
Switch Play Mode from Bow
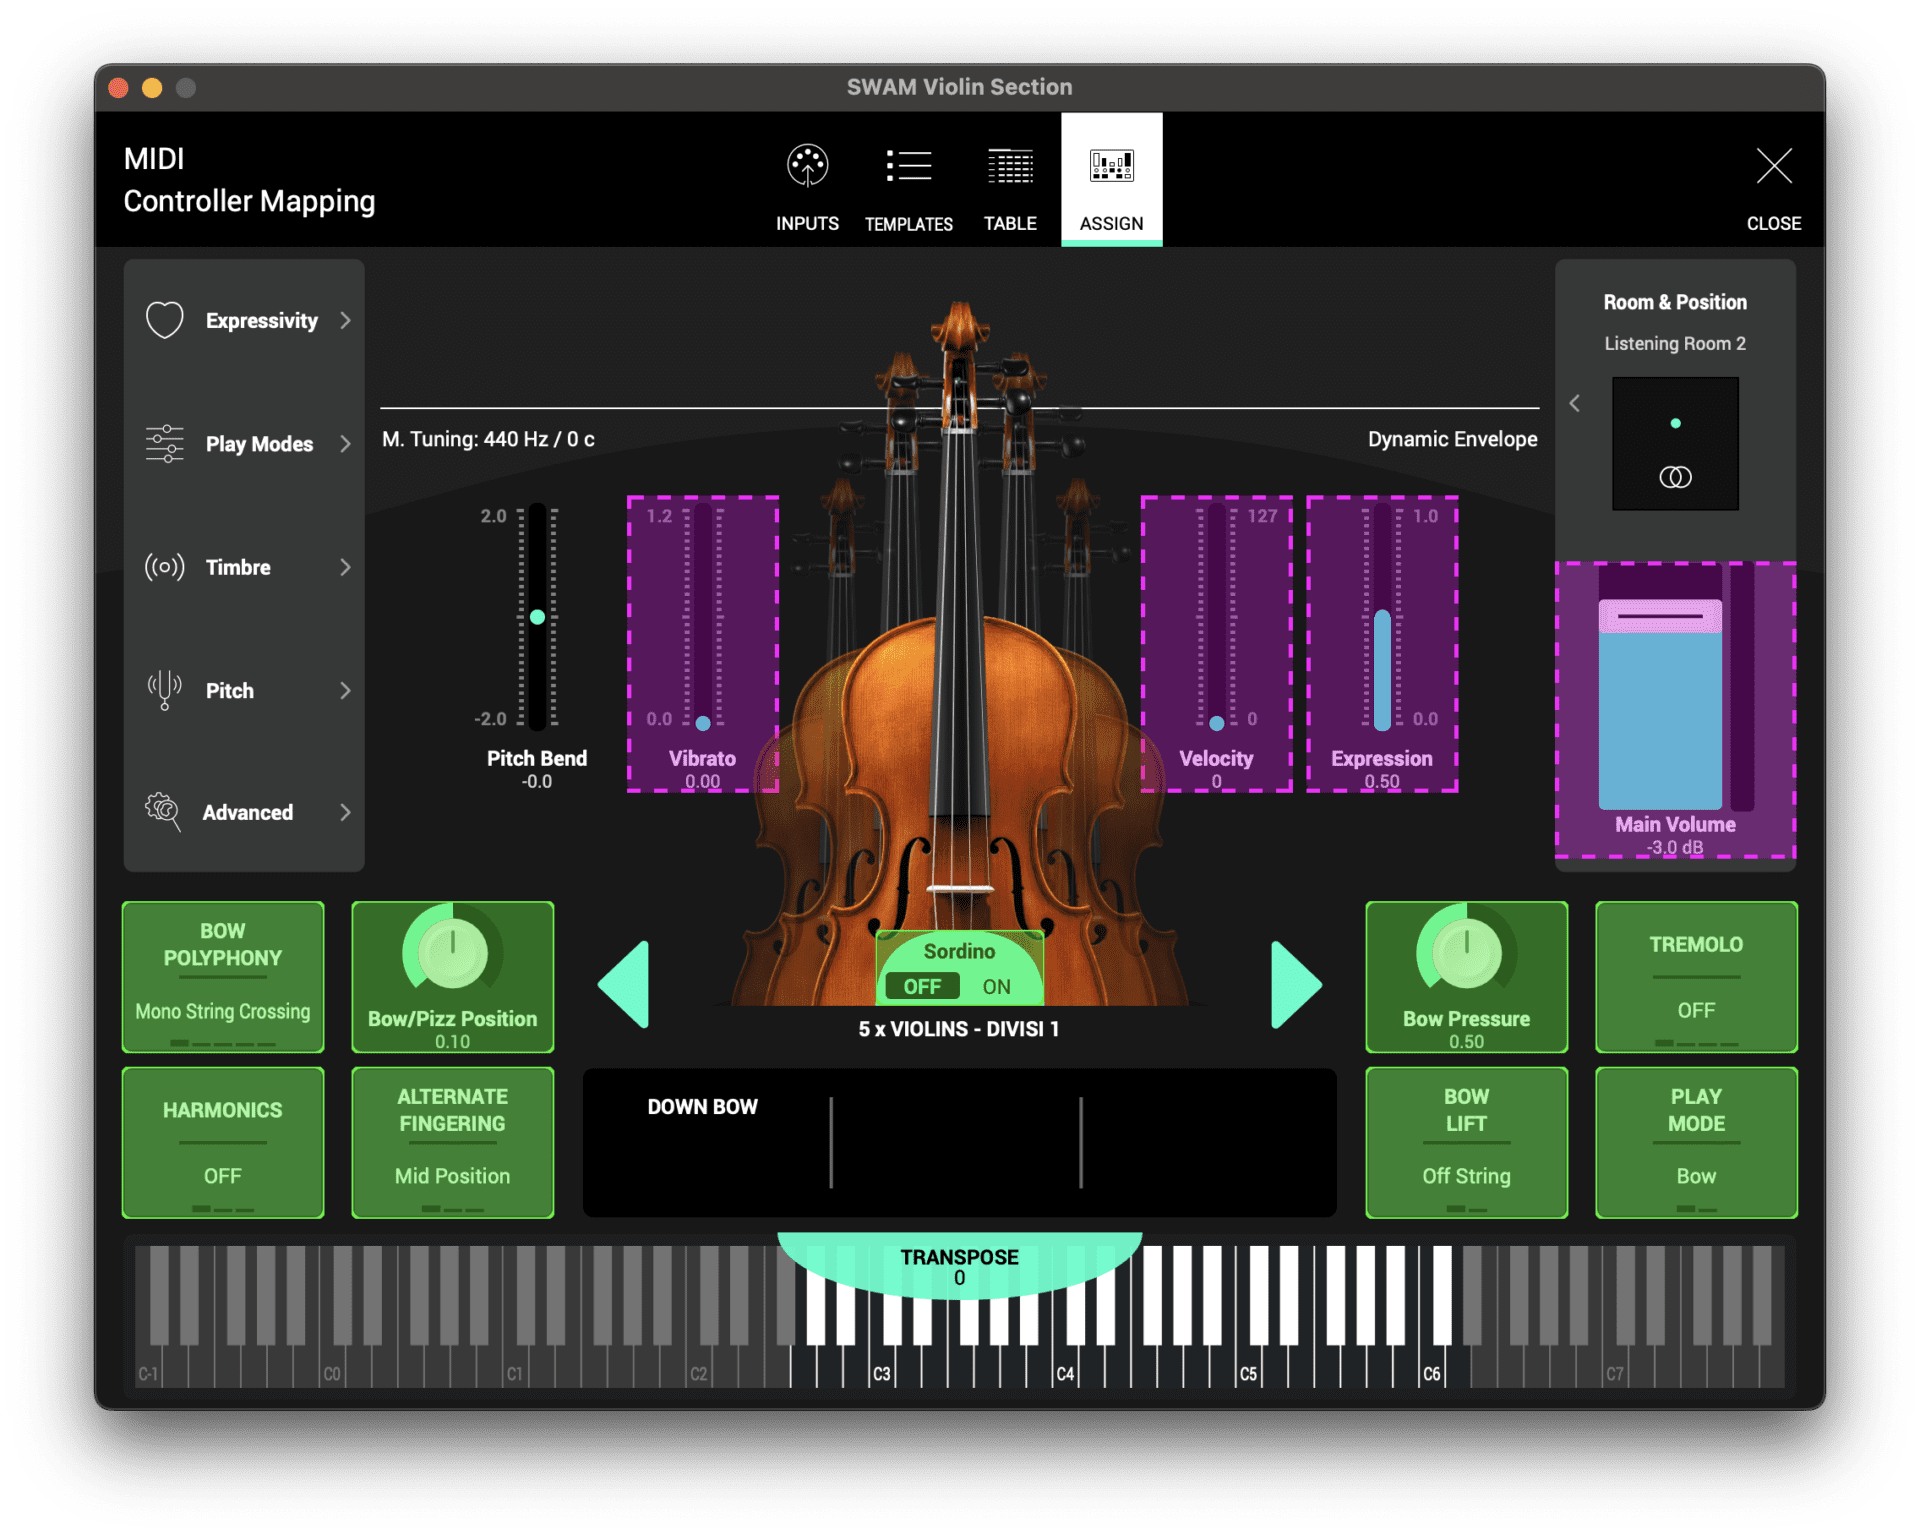pyautogui.click(x=1695, y=1142)
